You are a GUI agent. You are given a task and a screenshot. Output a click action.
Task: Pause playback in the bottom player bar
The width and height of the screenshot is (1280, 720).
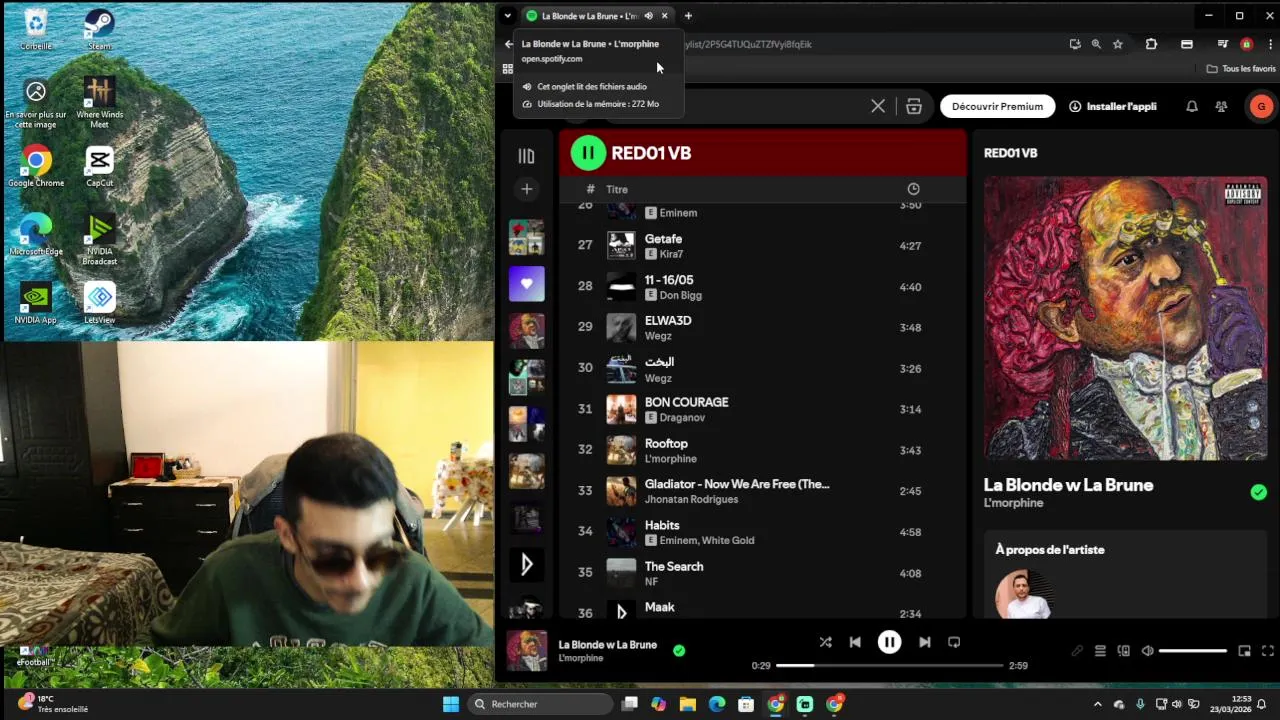(x=889, y=642)
